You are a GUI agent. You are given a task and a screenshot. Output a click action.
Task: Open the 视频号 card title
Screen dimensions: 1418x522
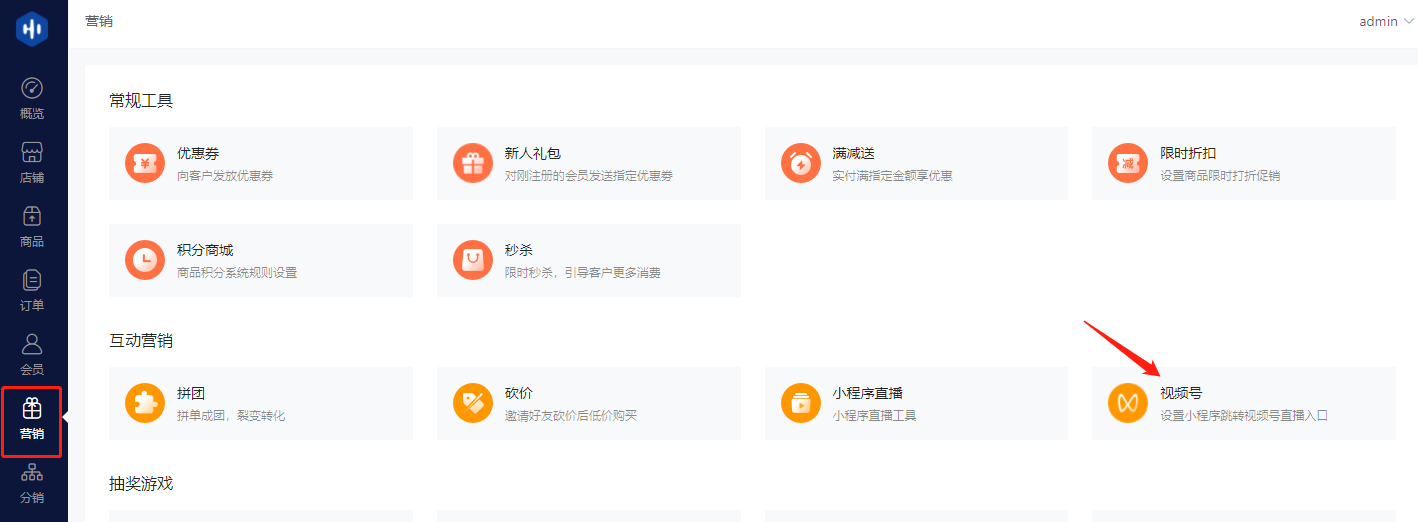1181,394
